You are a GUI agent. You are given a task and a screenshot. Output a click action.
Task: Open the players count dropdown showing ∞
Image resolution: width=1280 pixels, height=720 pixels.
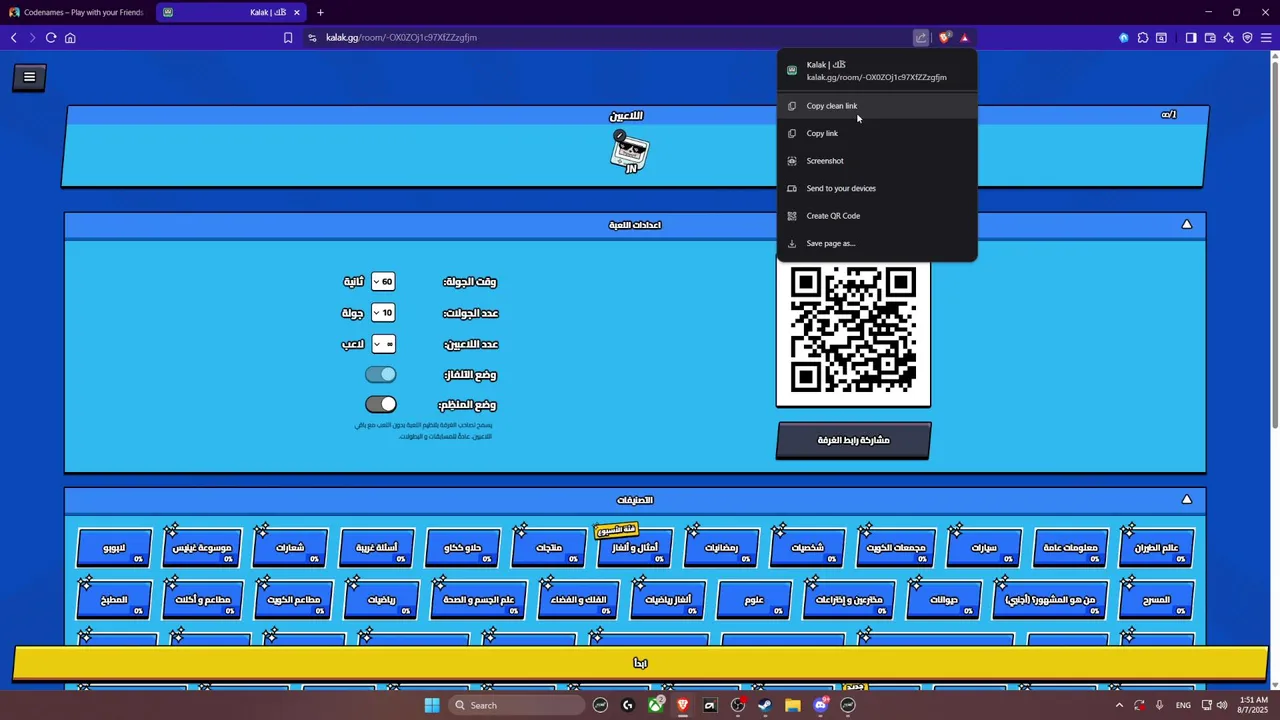383,344
